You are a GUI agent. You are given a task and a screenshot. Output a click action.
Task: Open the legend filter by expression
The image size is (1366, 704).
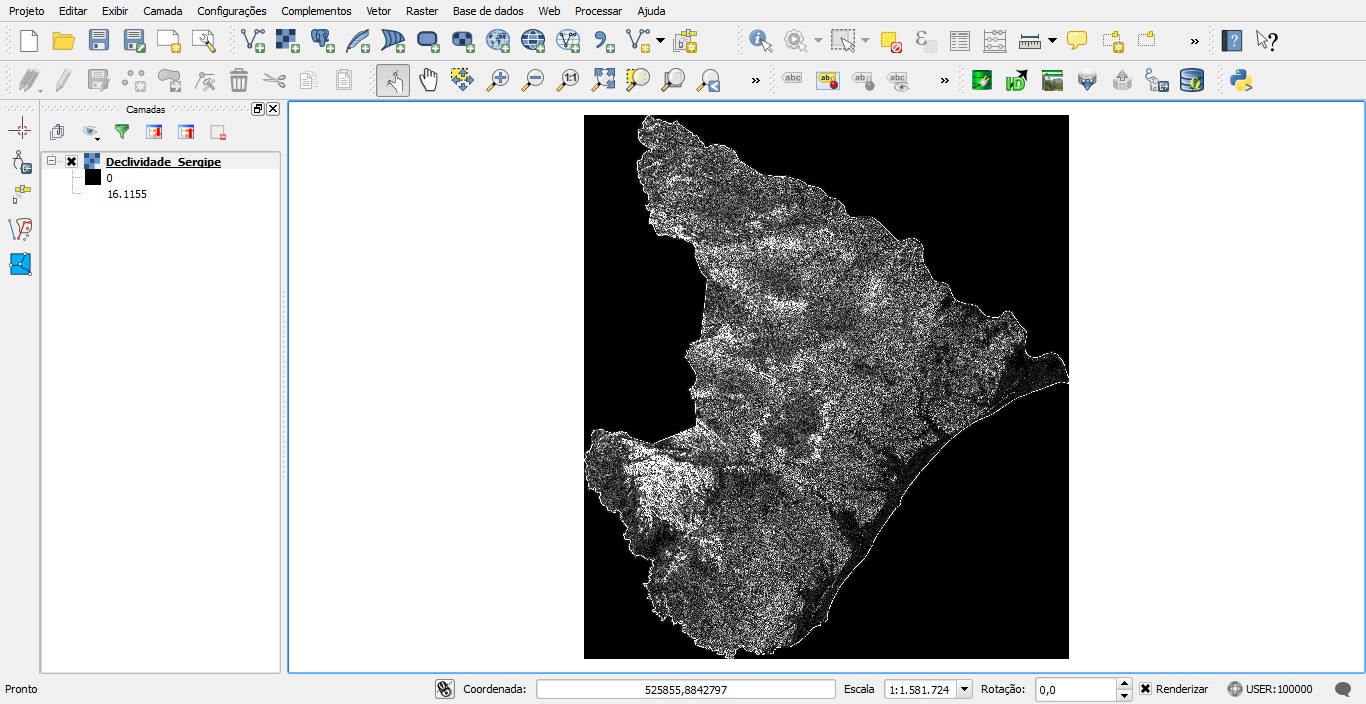[x=122, y=131]
